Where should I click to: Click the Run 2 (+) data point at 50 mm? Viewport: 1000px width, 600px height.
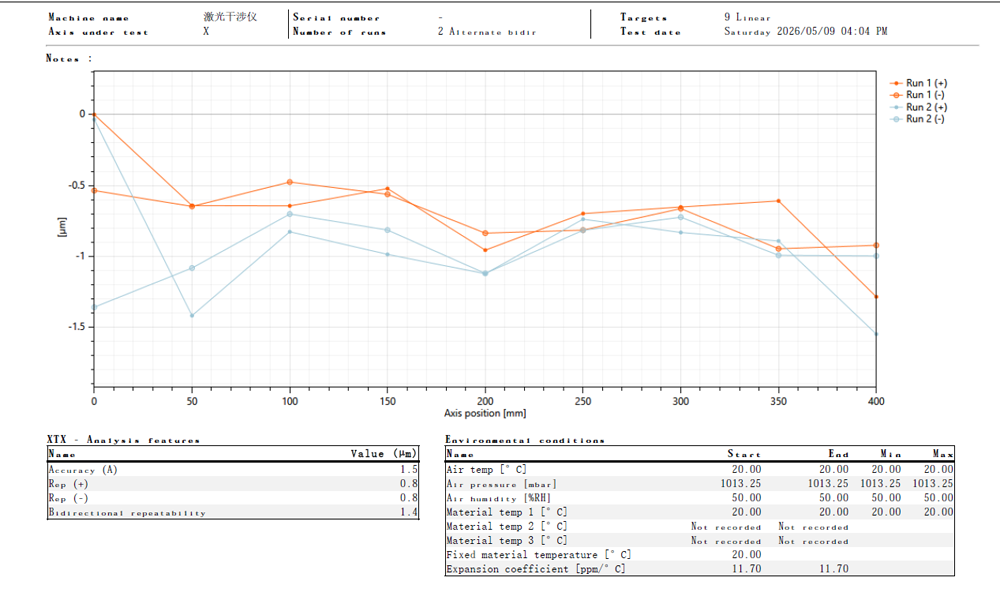pos(192,316)
